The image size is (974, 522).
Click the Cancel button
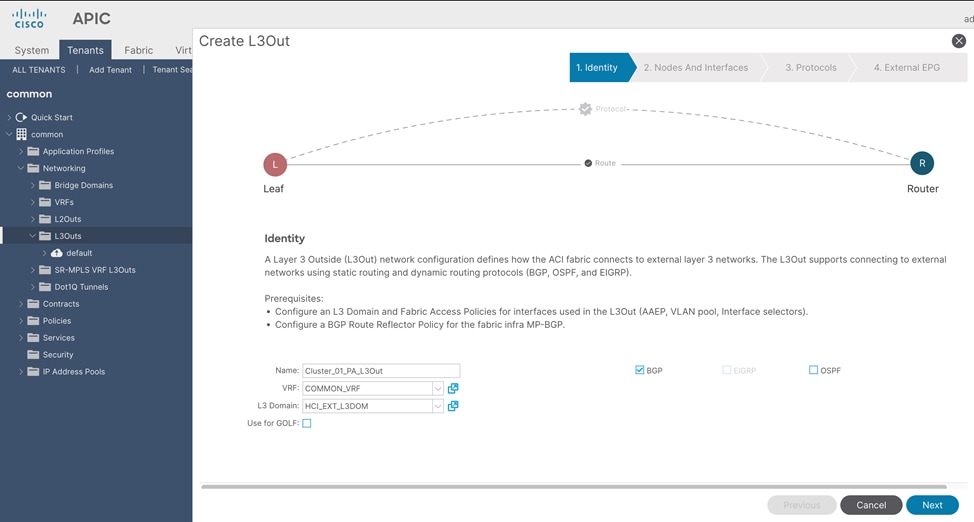tap(871, 505)
